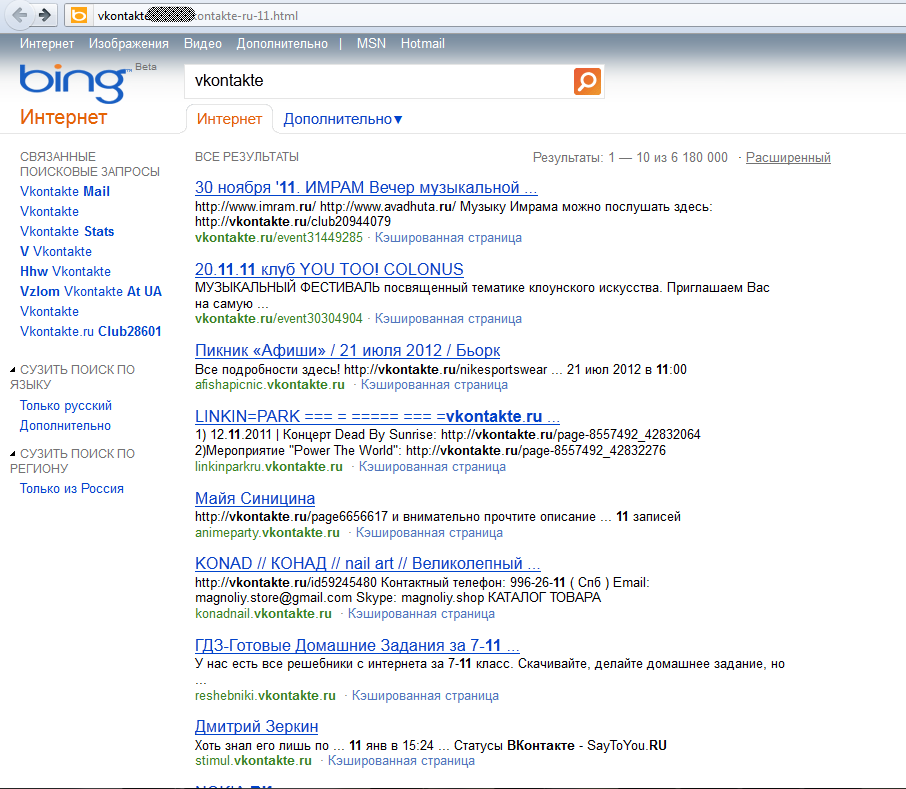Image resolution: width=906 pixels, height=789 pixels.
Task: Click the orange site icon in address bar
Action: [x=79, y=16]
